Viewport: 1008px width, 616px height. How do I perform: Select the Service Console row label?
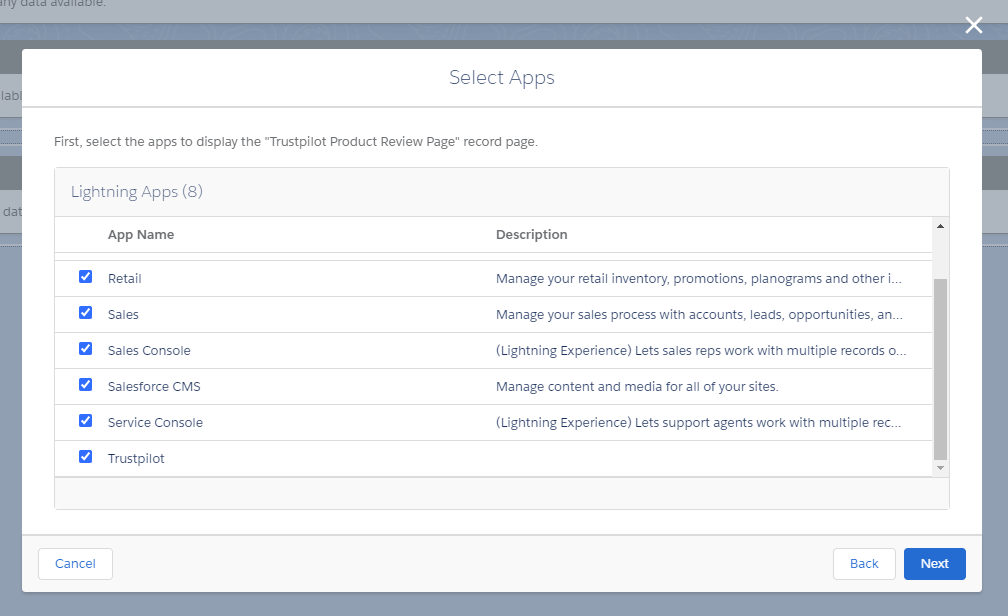[x=155, y=420]
